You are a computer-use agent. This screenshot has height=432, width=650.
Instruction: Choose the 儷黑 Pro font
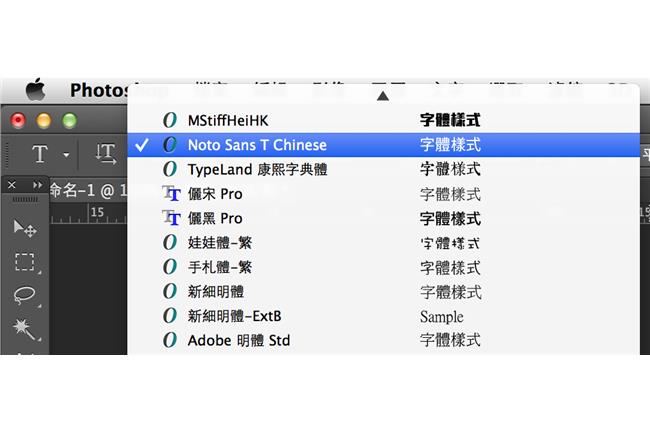pyautogui.click(x=383, y=218)
